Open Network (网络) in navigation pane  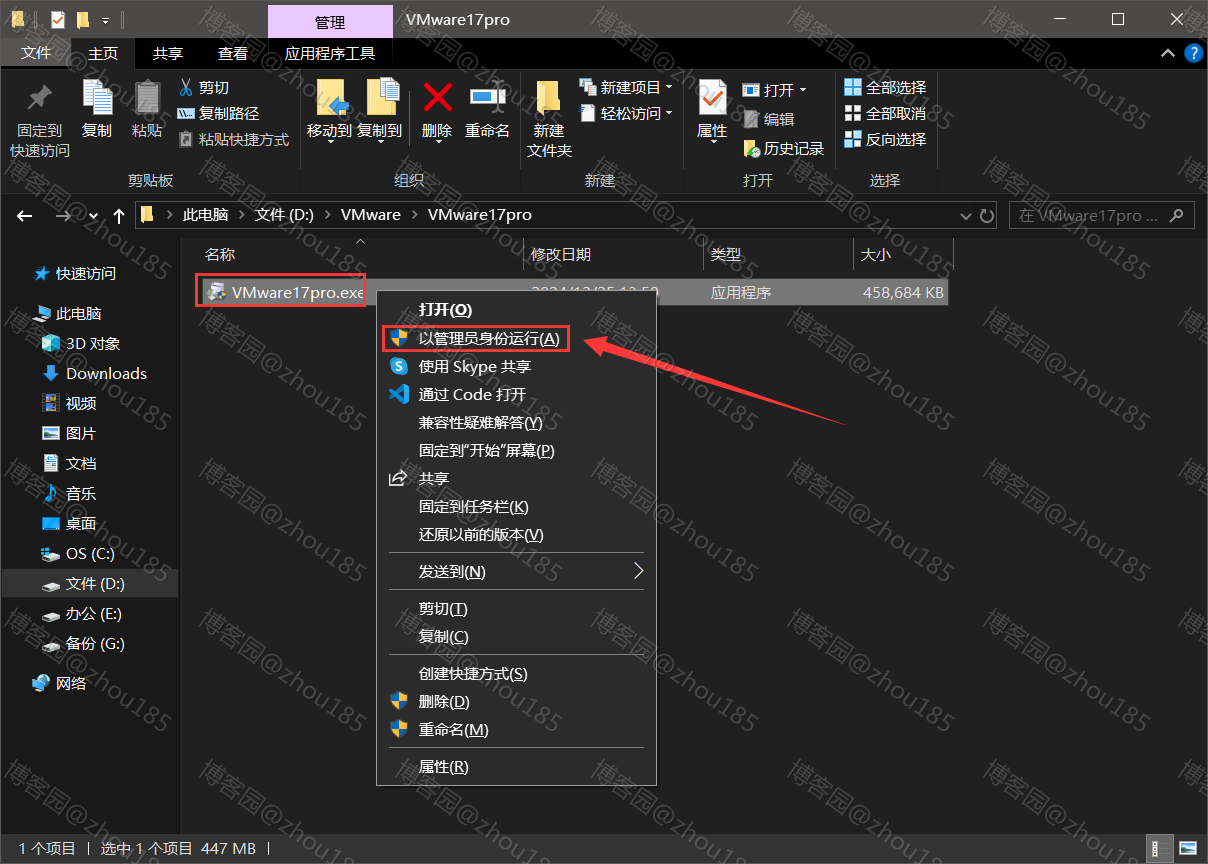[71, 683]
